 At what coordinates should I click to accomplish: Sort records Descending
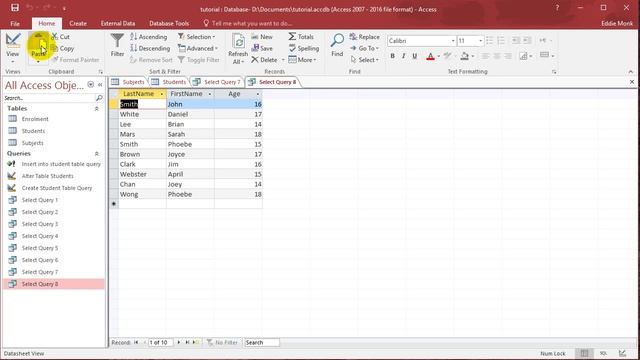[x=150, y=48]
